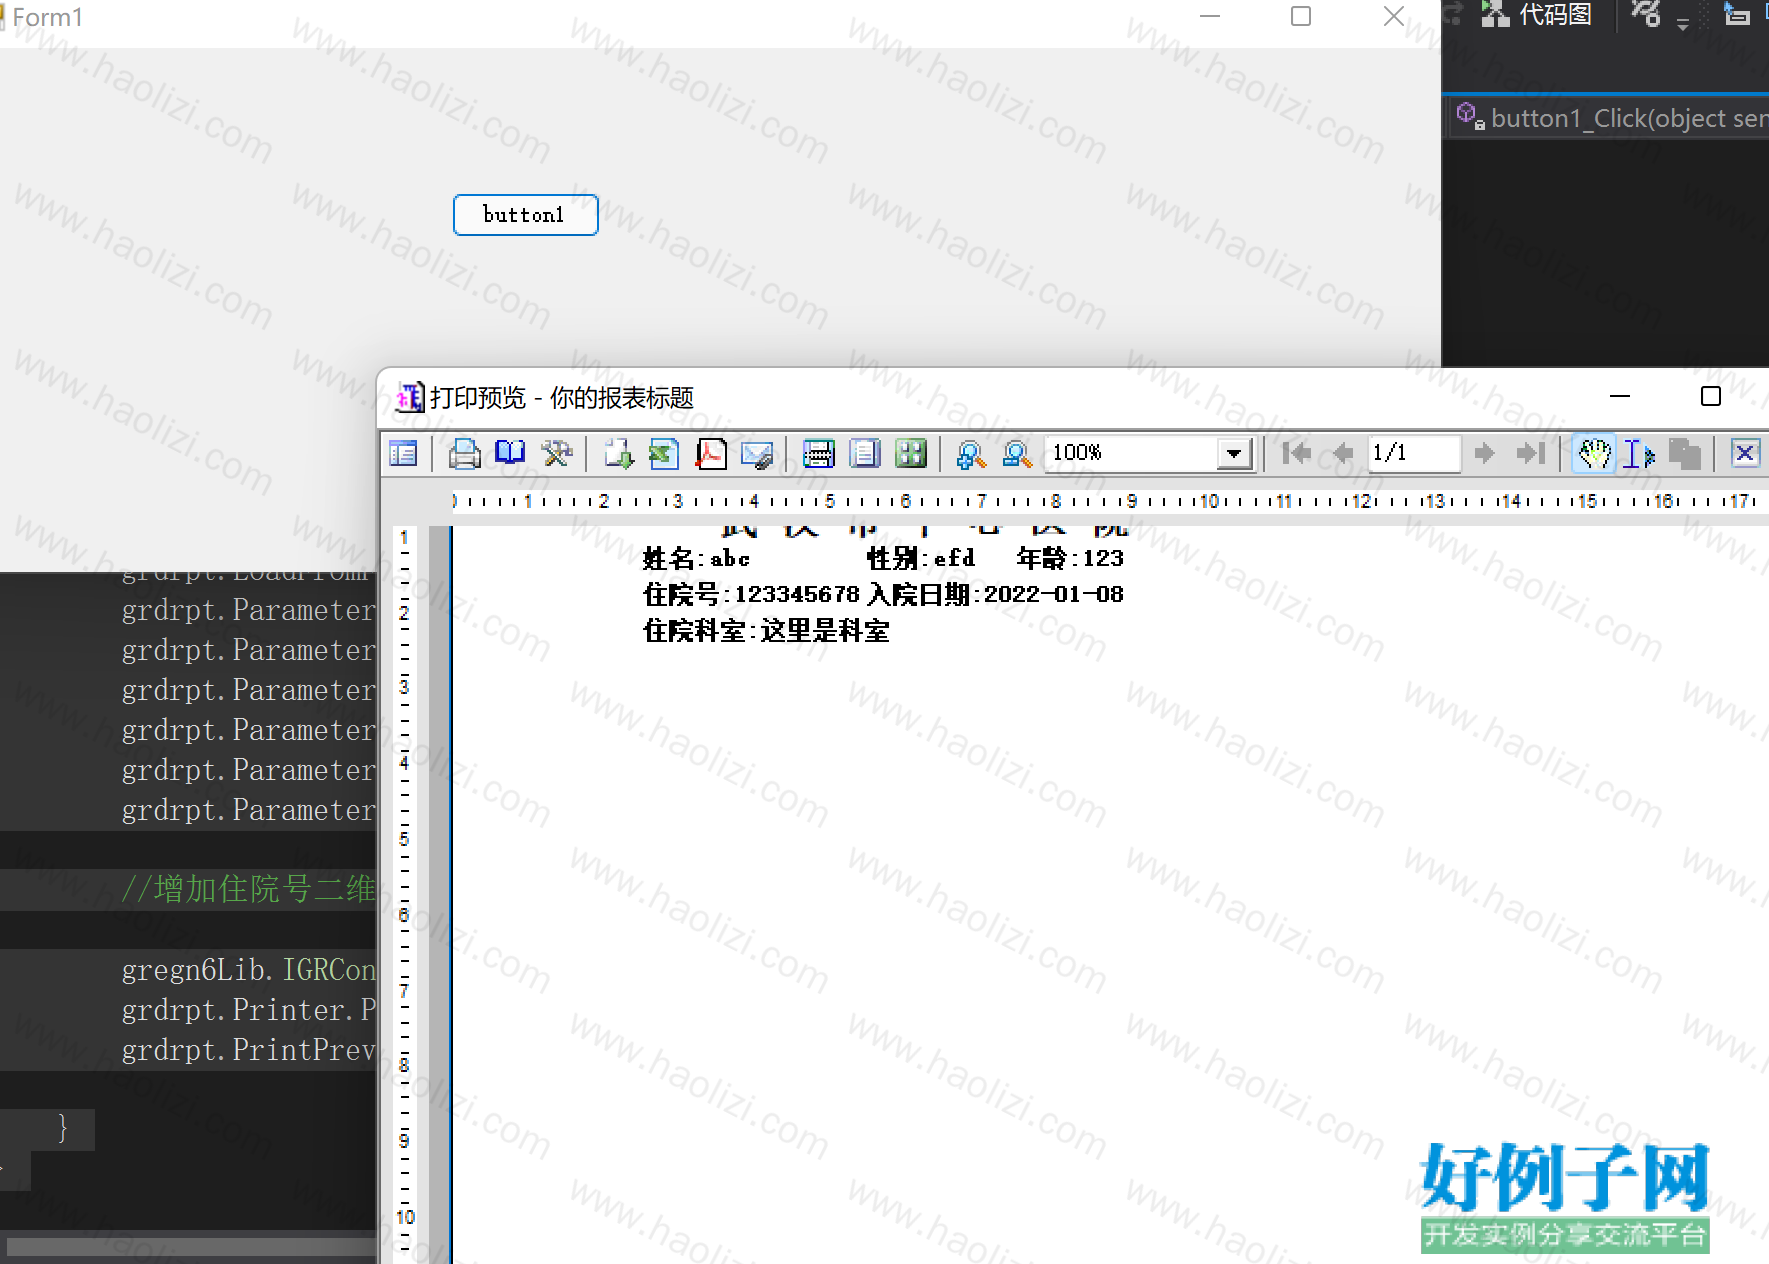Image resolution: width=1769 pixels, height=1264 pixels.
Task: Maximize the 打印预览 print preview window
Action: pos(1710,397)
